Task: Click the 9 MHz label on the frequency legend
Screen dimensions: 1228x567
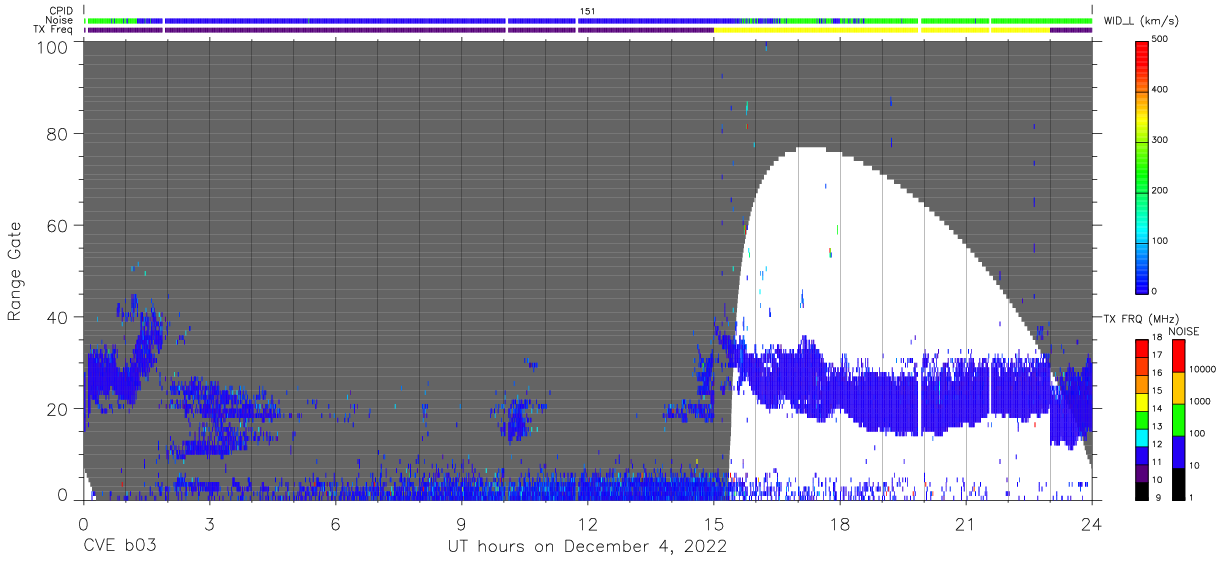Action: pyautogui.click(x=1159, y=498)
